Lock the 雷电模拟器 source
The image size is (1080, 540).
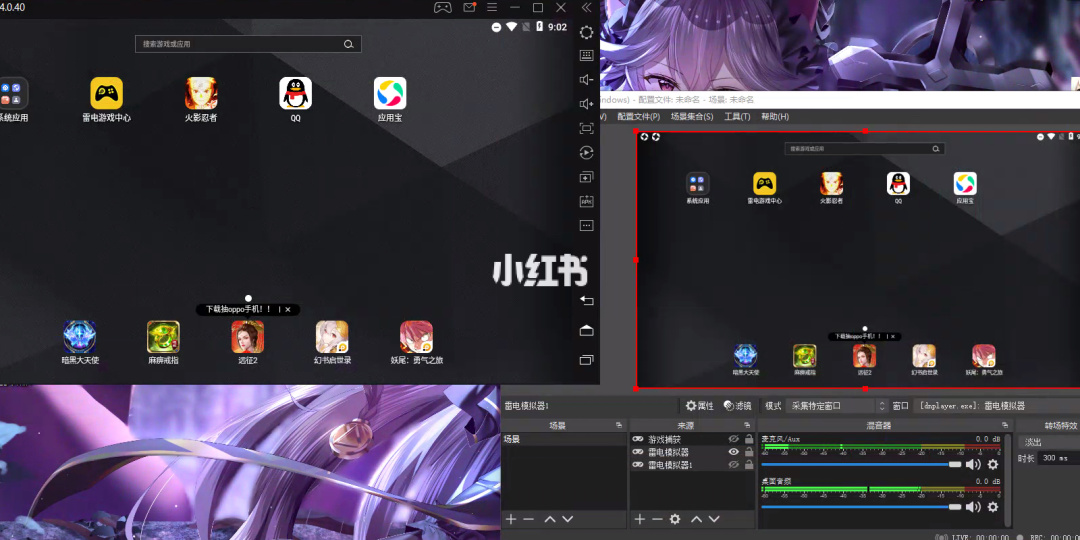coord(749,452)
